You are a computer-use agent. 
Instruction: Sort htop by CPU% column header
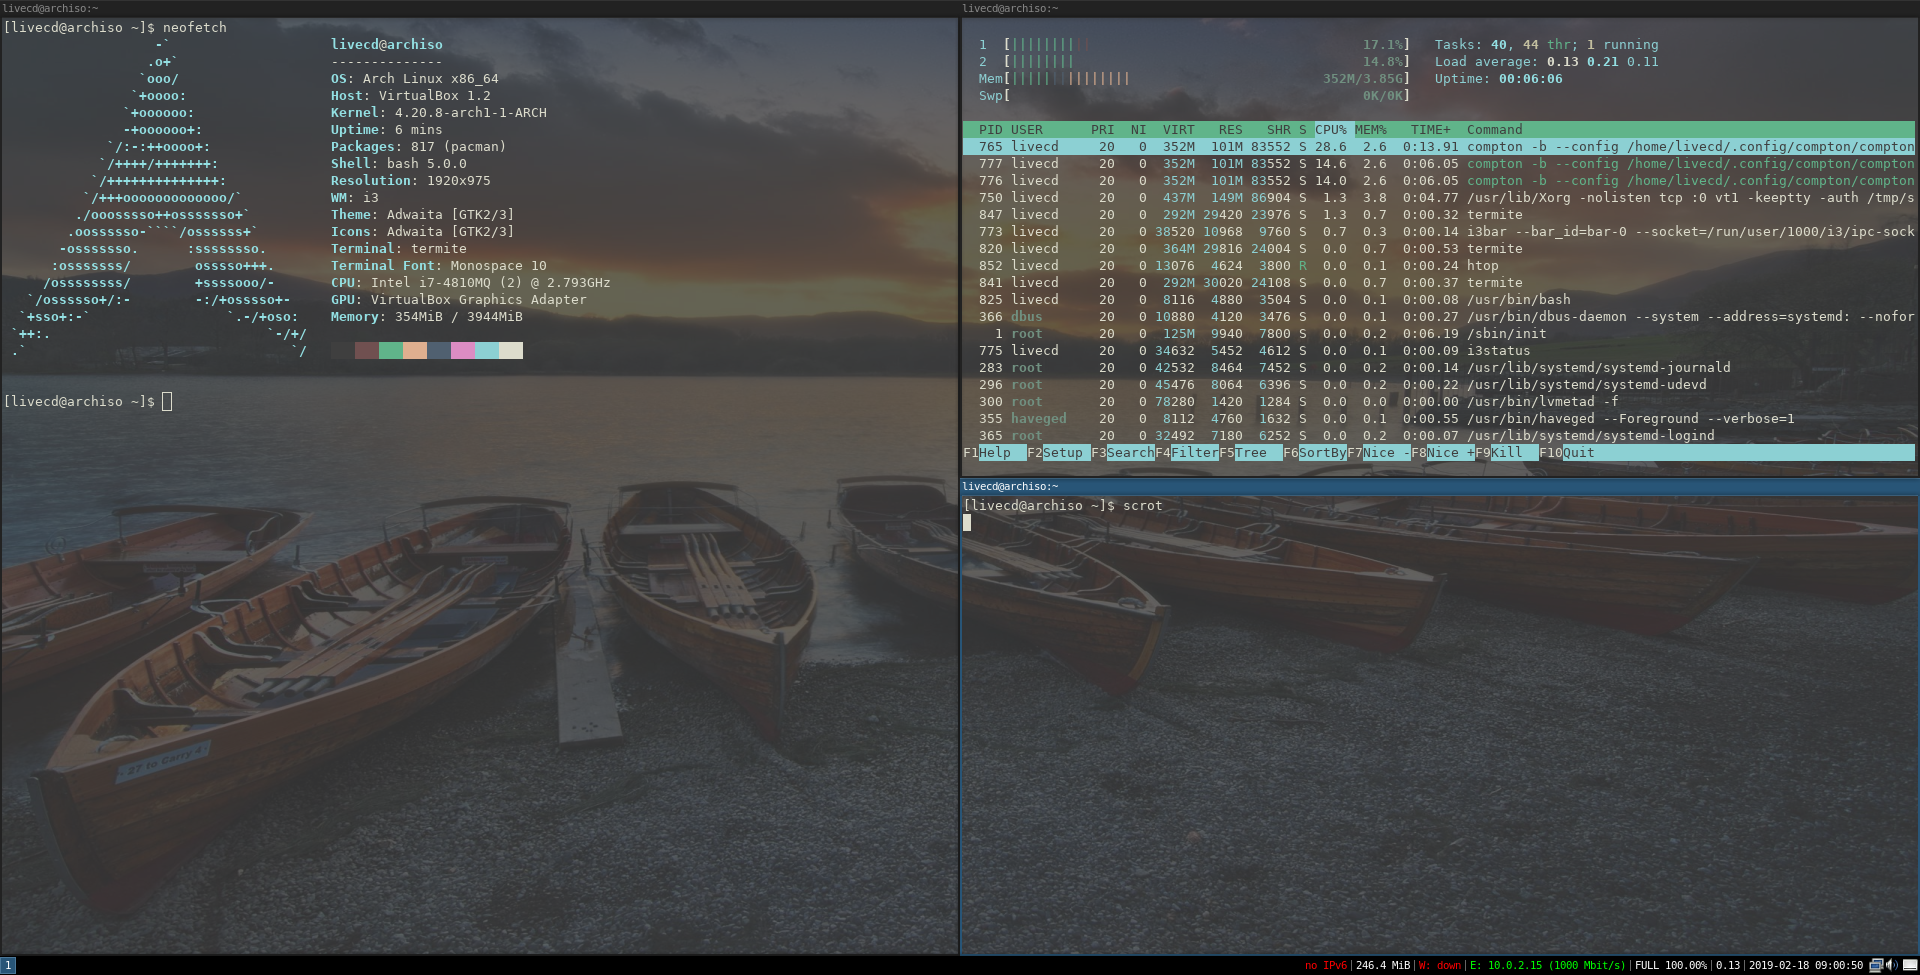click(1331, 130)
